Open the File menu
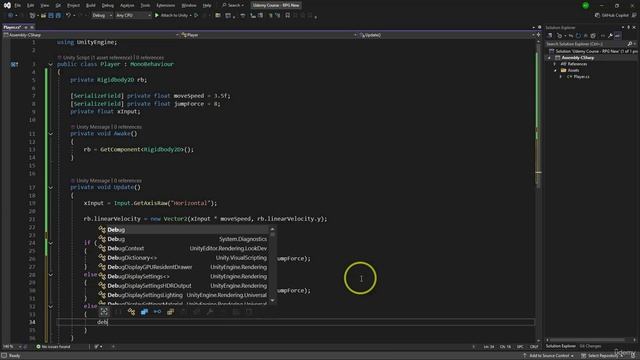This screenshot has height=360, width=640. click(18, 5)
